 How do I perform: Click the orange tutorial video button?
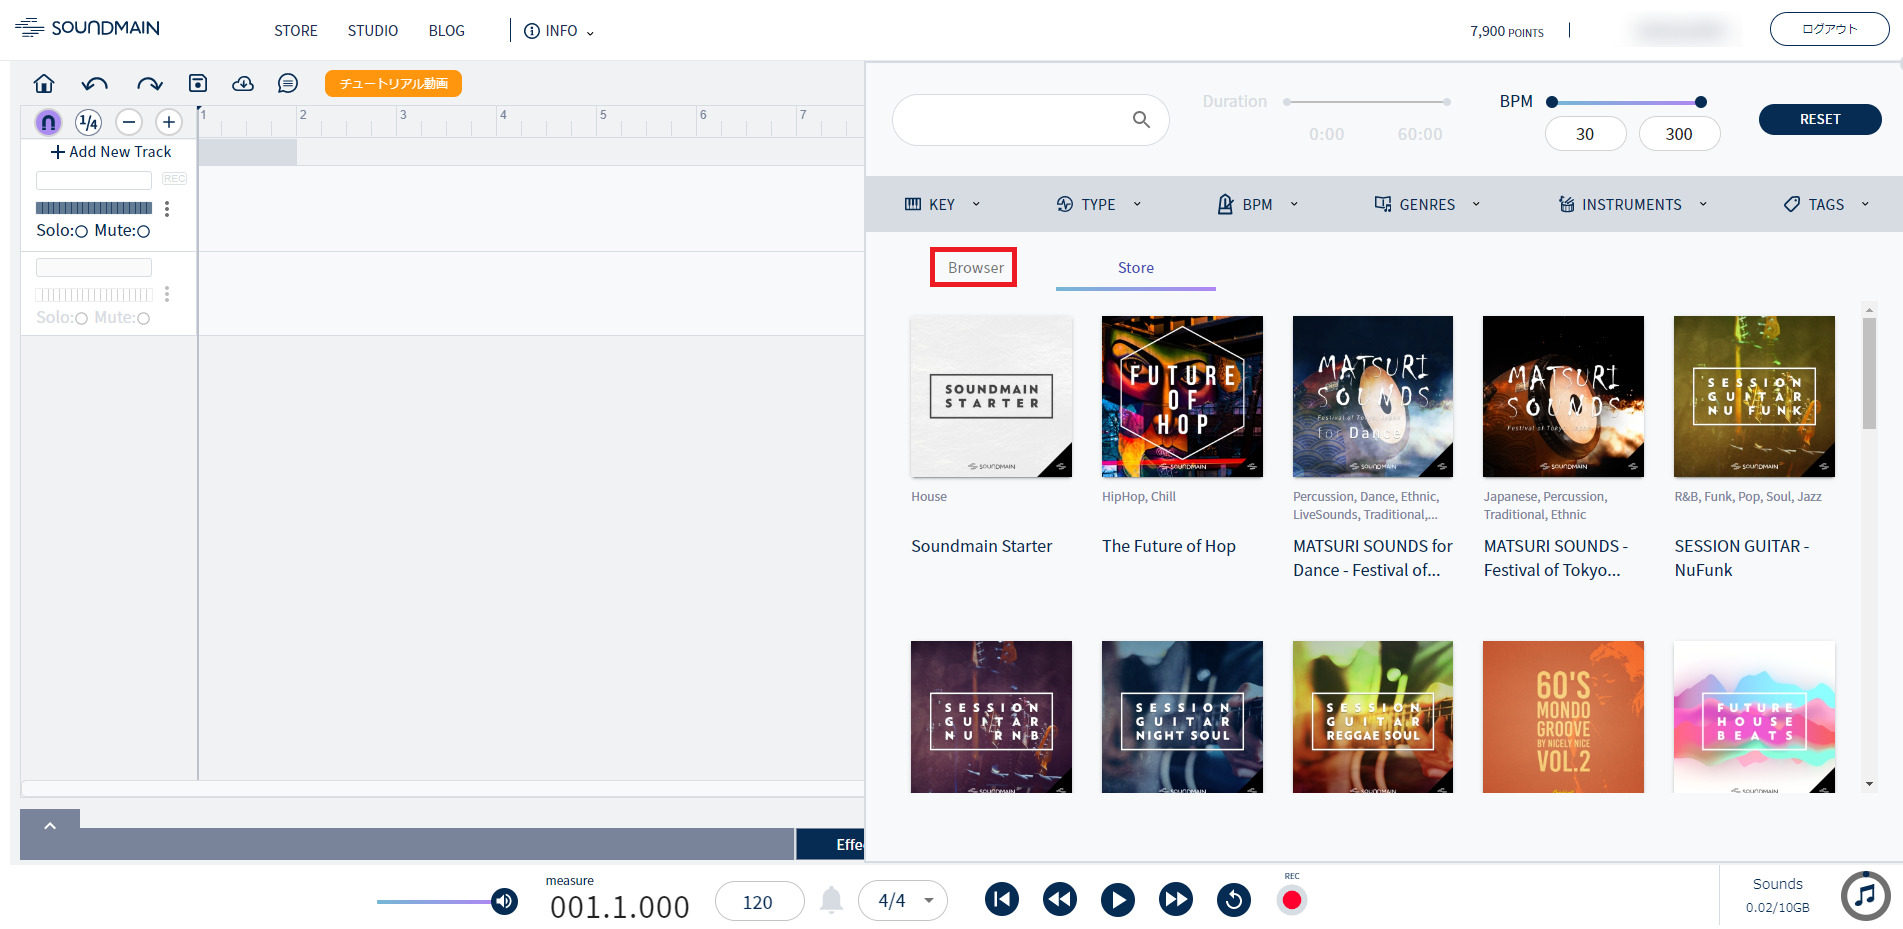[393, 84]
